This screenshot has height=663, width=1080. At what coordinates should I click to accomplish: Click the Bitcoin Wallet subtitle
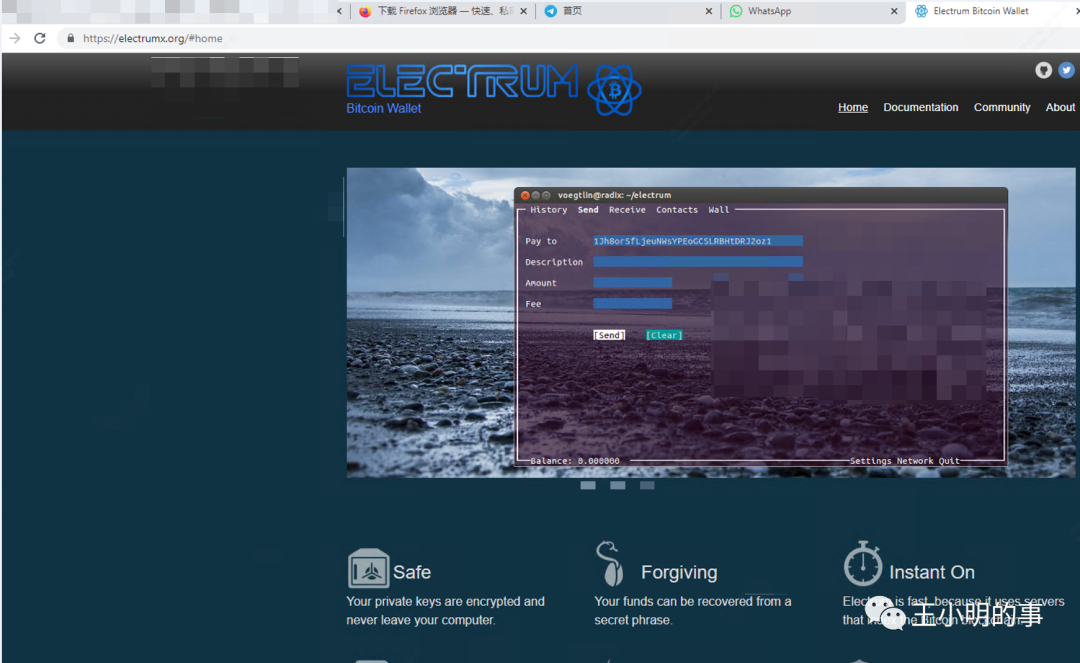click(384, 108)
